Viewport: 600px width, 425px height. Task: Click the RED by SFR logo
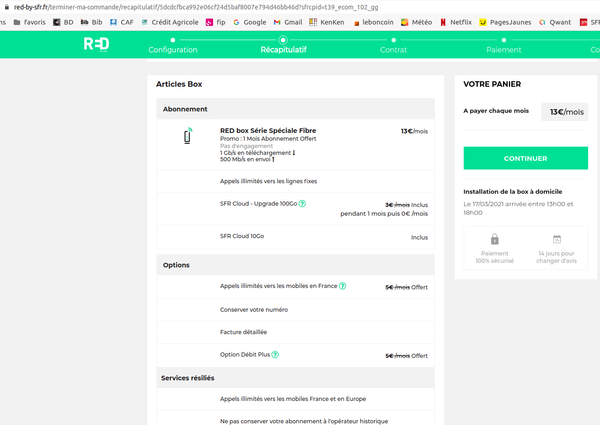pos(96,44)
